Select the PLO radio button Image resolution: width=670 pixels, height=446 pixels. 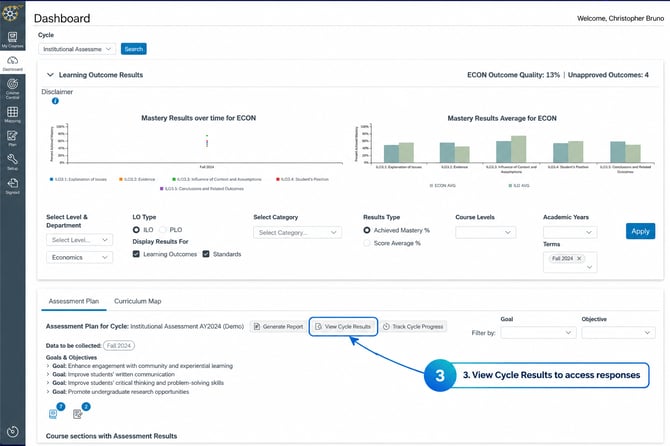point(163,230)
